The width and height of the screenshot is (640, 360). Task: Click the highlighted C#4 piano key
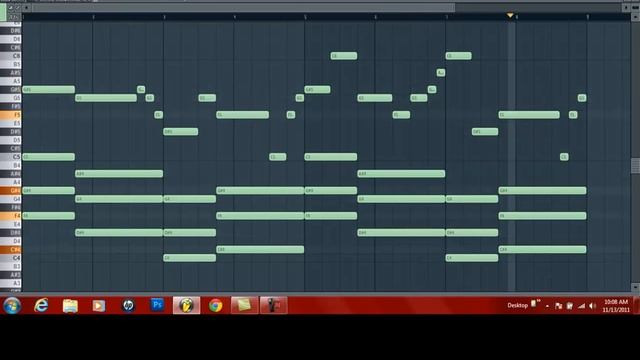11,249
